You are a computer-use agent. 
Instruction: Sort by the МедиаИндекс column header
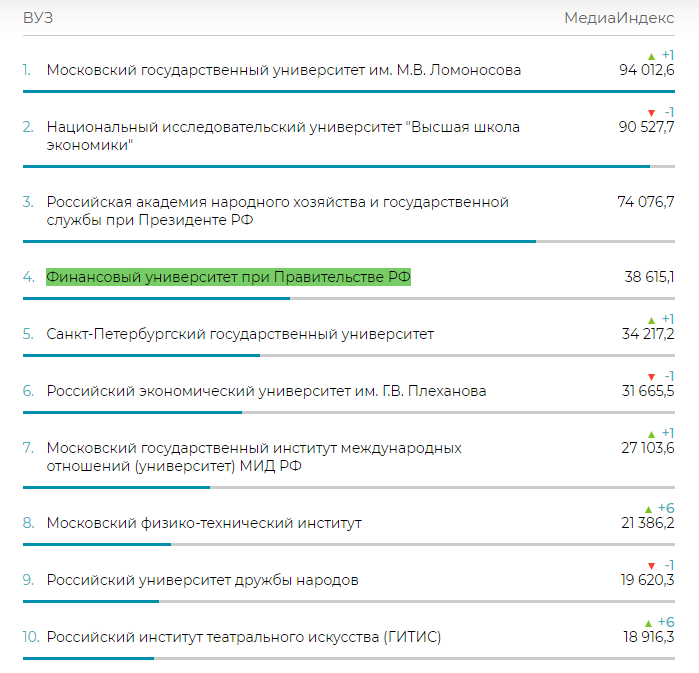619,18
